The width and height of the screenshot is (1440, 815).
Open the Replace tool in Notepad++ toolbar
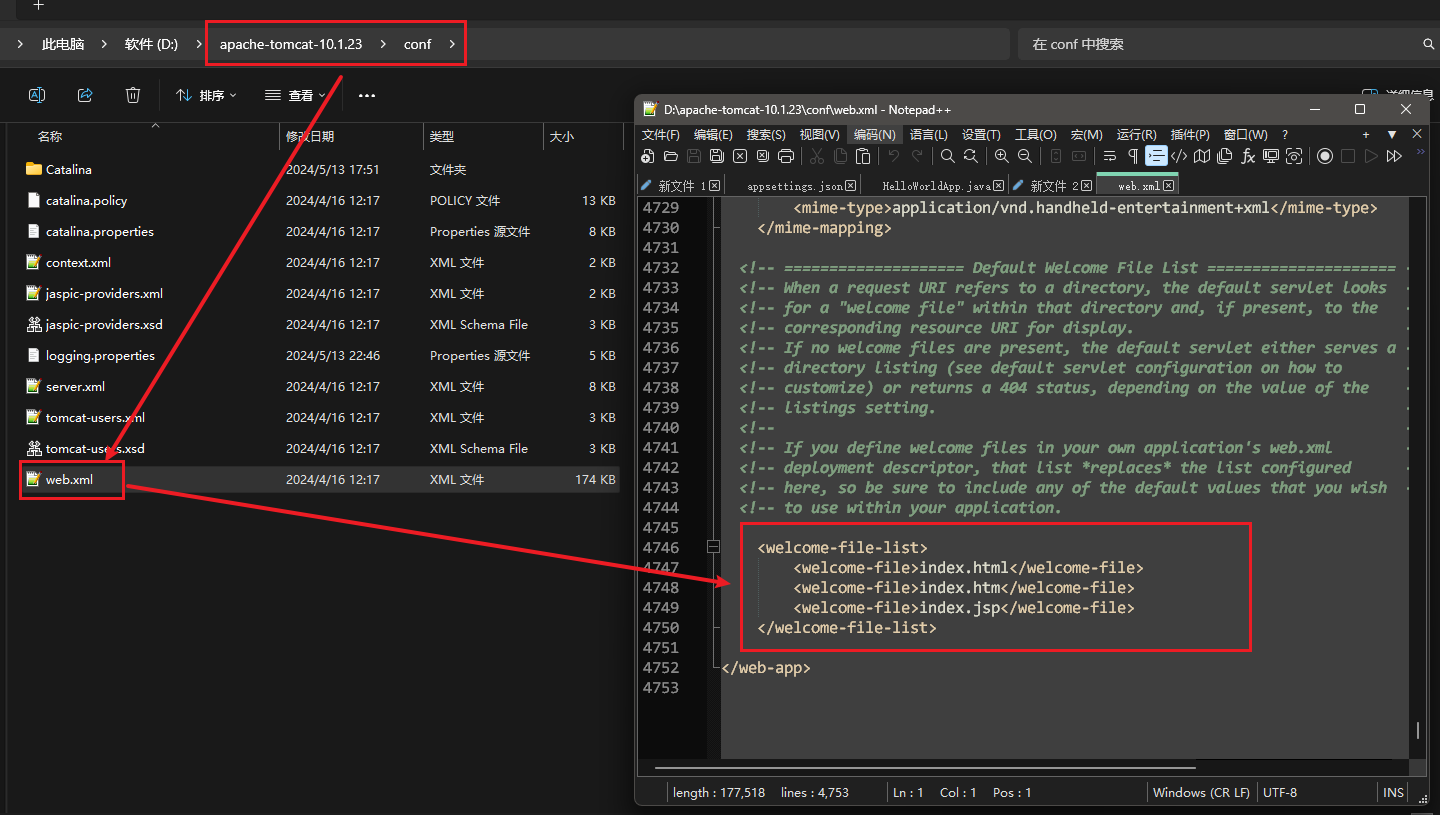(x=971, y=156)
